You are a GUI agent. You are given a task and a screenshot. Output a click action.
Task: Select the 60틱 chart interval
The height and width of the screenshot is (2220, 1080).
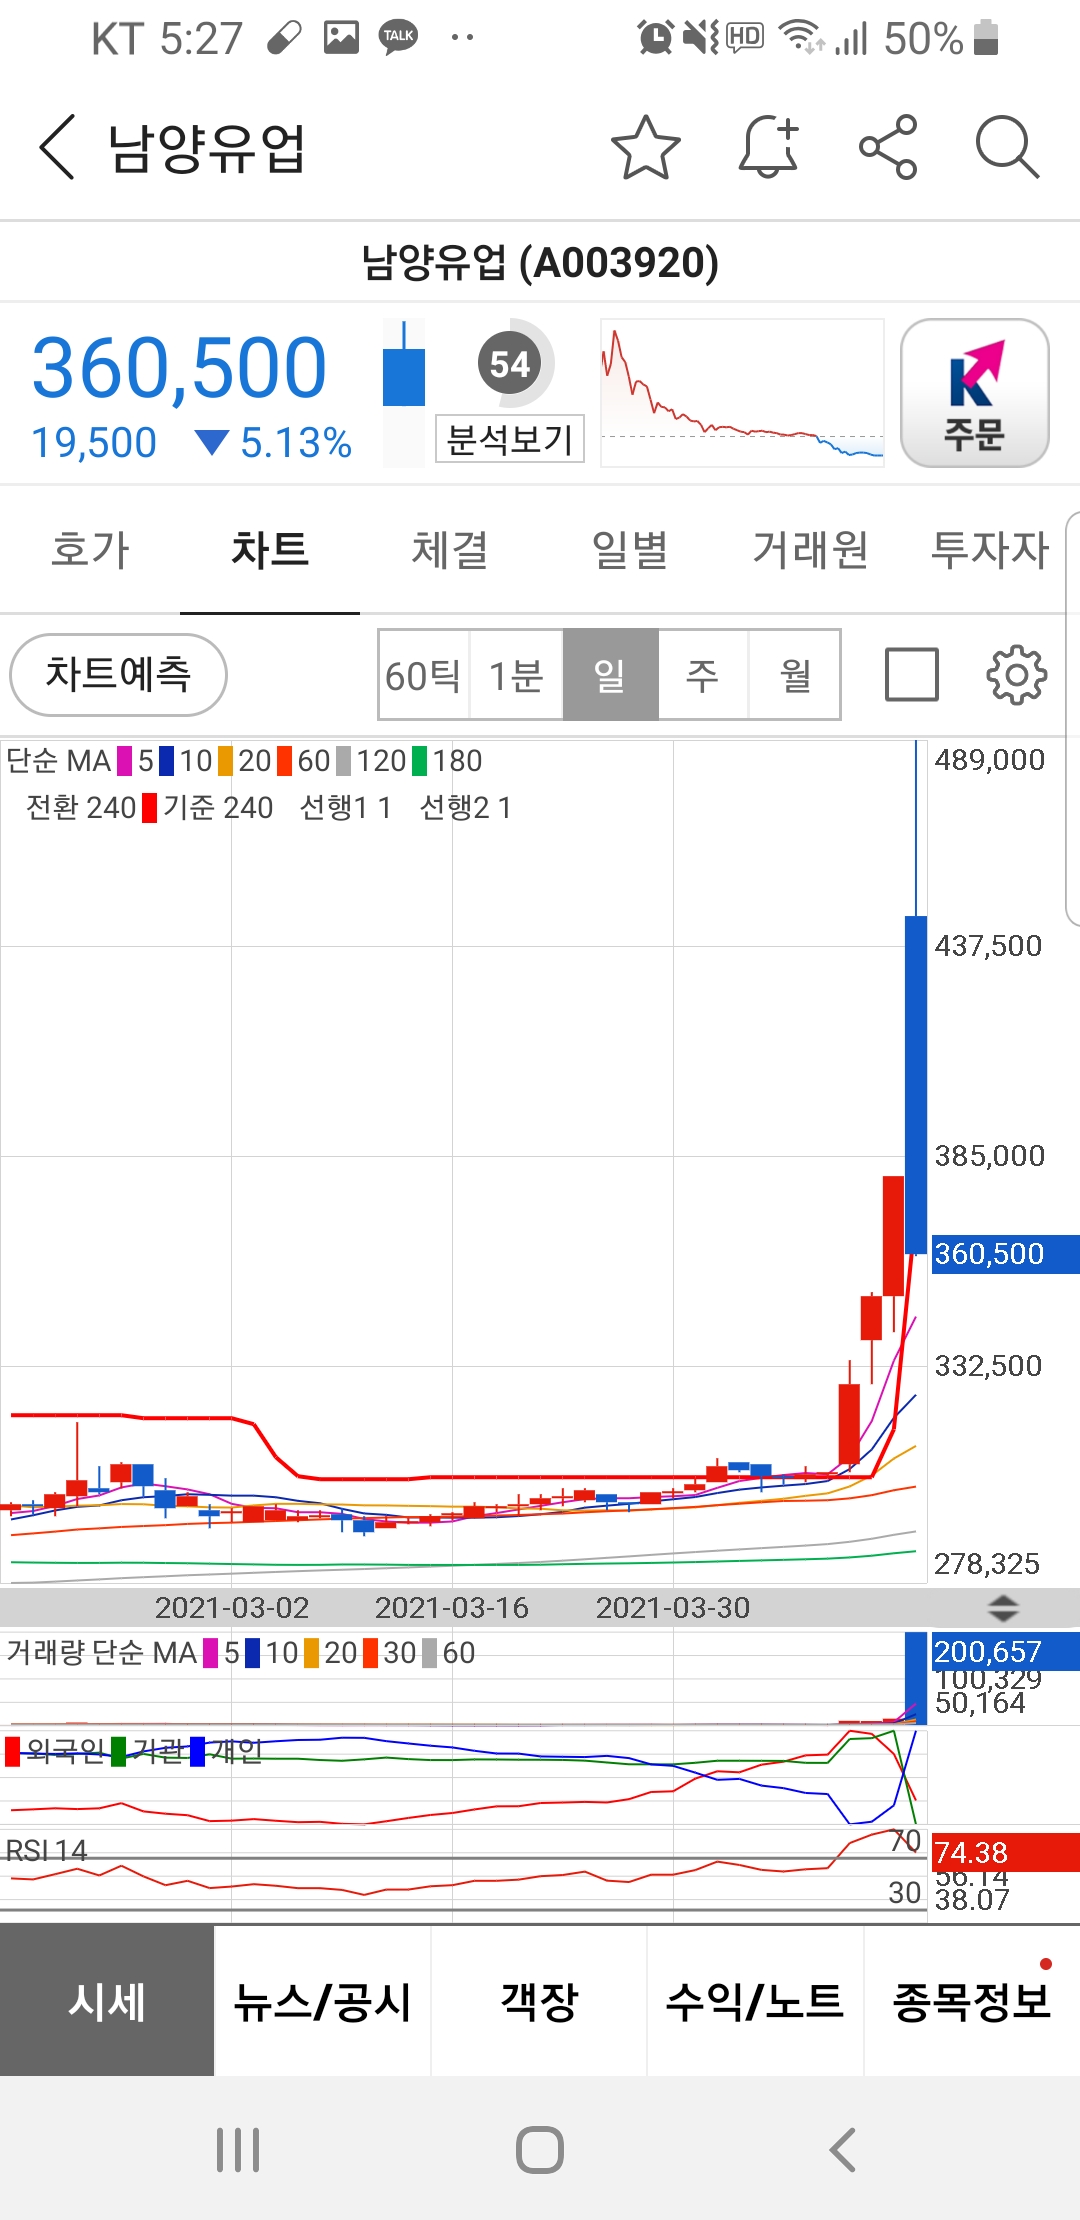tap(423, 675)
